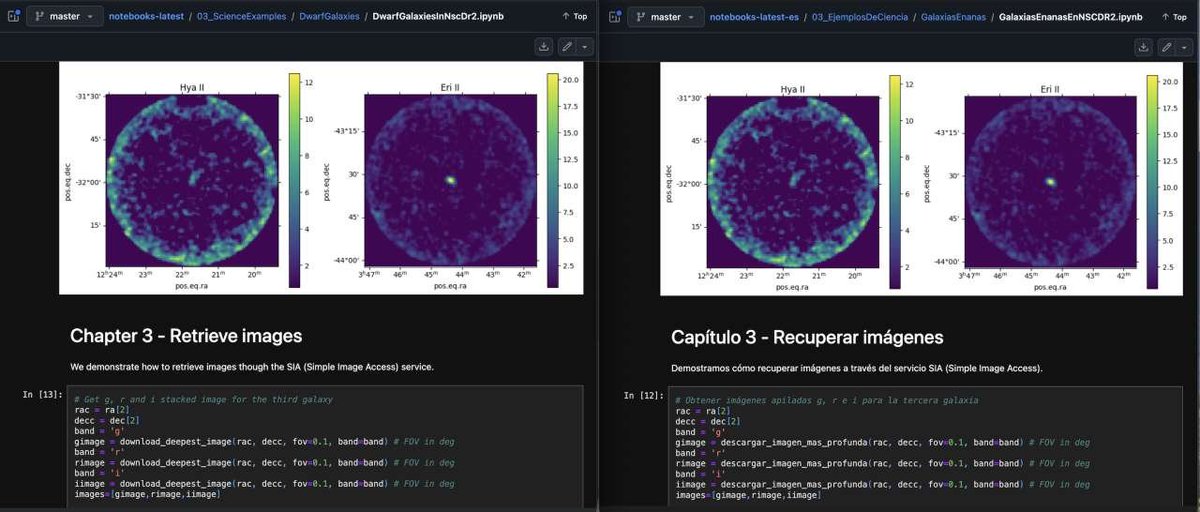Expand edit options arrow in right window
This screenshot has width=1200, height=512.
[1185, 47]
